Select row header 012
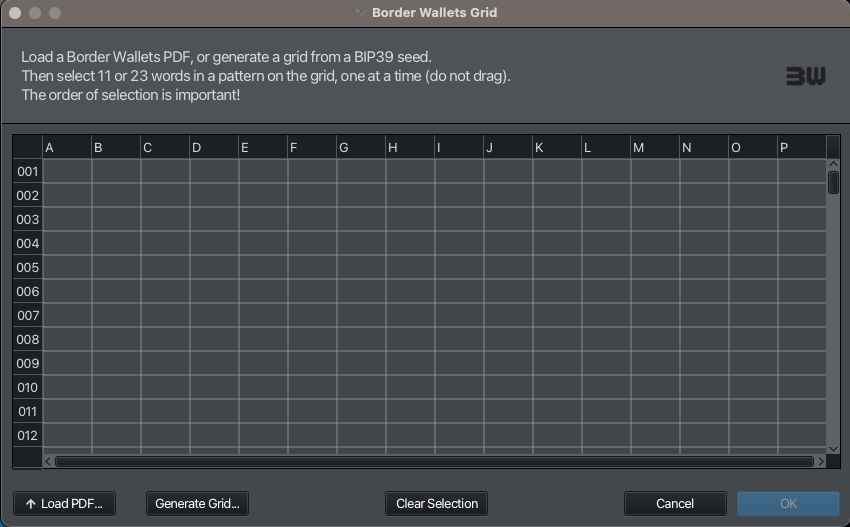 [x=28, y=435]
